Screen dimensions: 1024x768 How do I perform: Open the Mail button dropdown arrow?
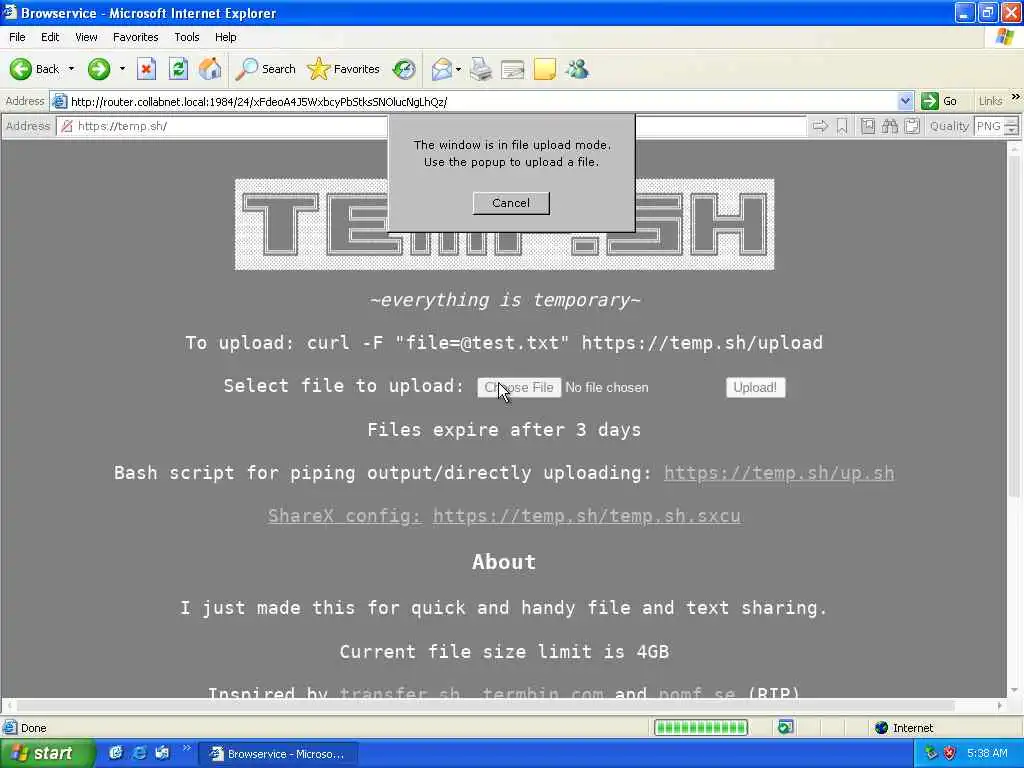[458, 69]
